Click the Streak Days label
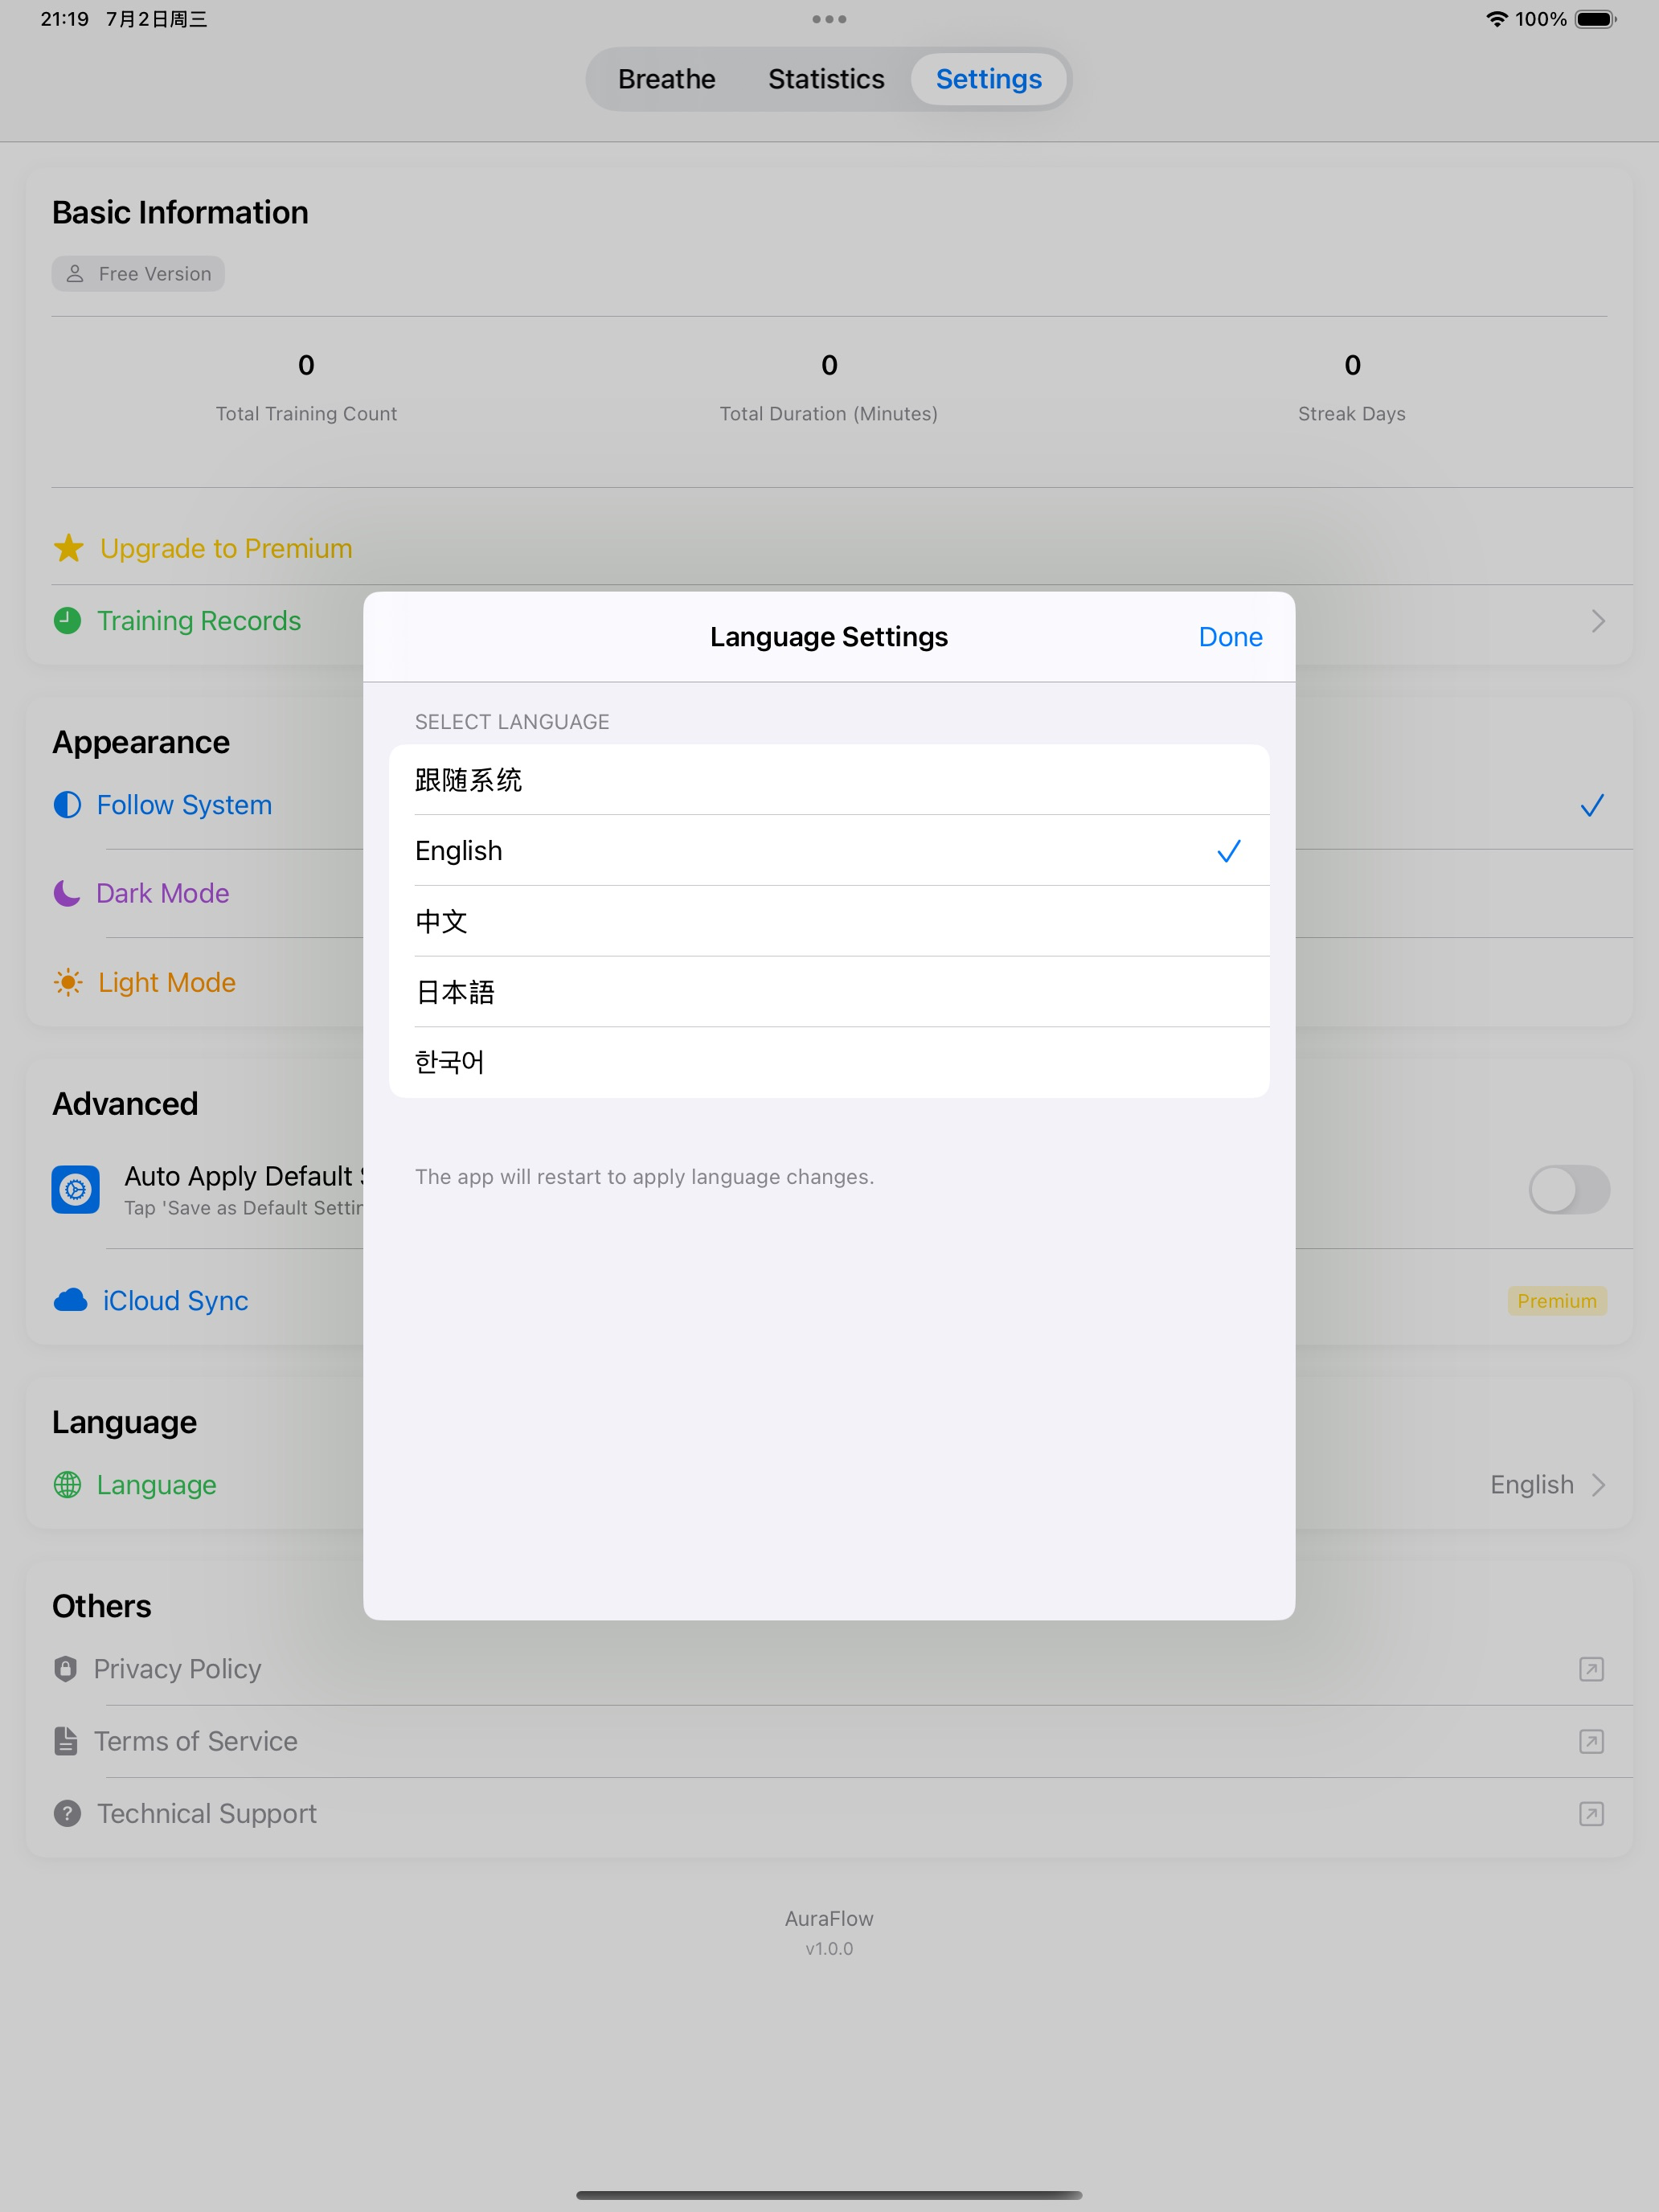Image resolution: width=1659 pixels, height=2212 pixels. click(x=1352, y=414)
